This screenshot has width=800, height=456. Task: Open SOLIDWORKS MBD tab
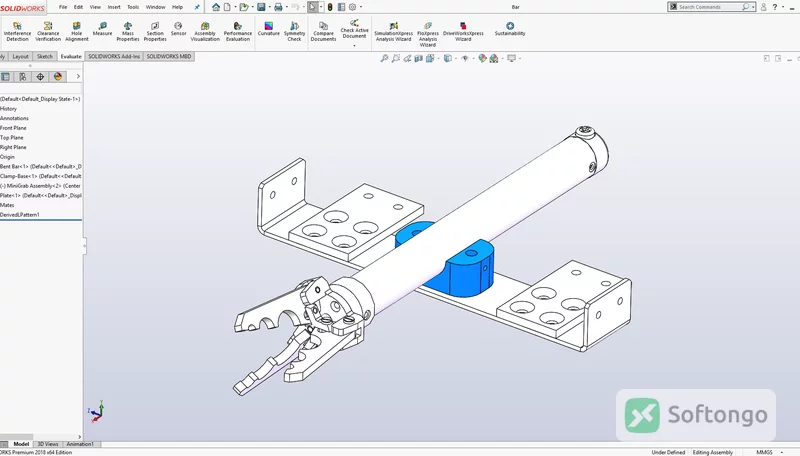pos(169,57)
